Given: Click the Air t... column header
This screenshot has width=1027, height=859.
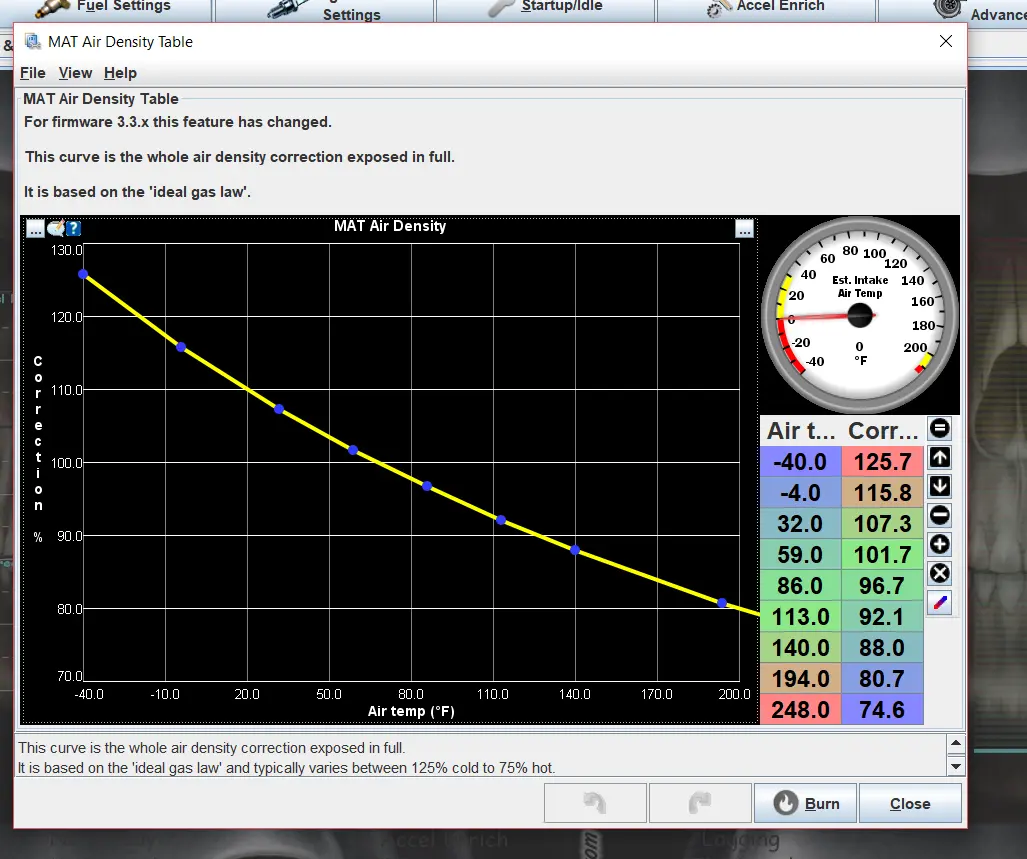Looking at the screenshot, I should pyautogui.click(x=800, y=431).
